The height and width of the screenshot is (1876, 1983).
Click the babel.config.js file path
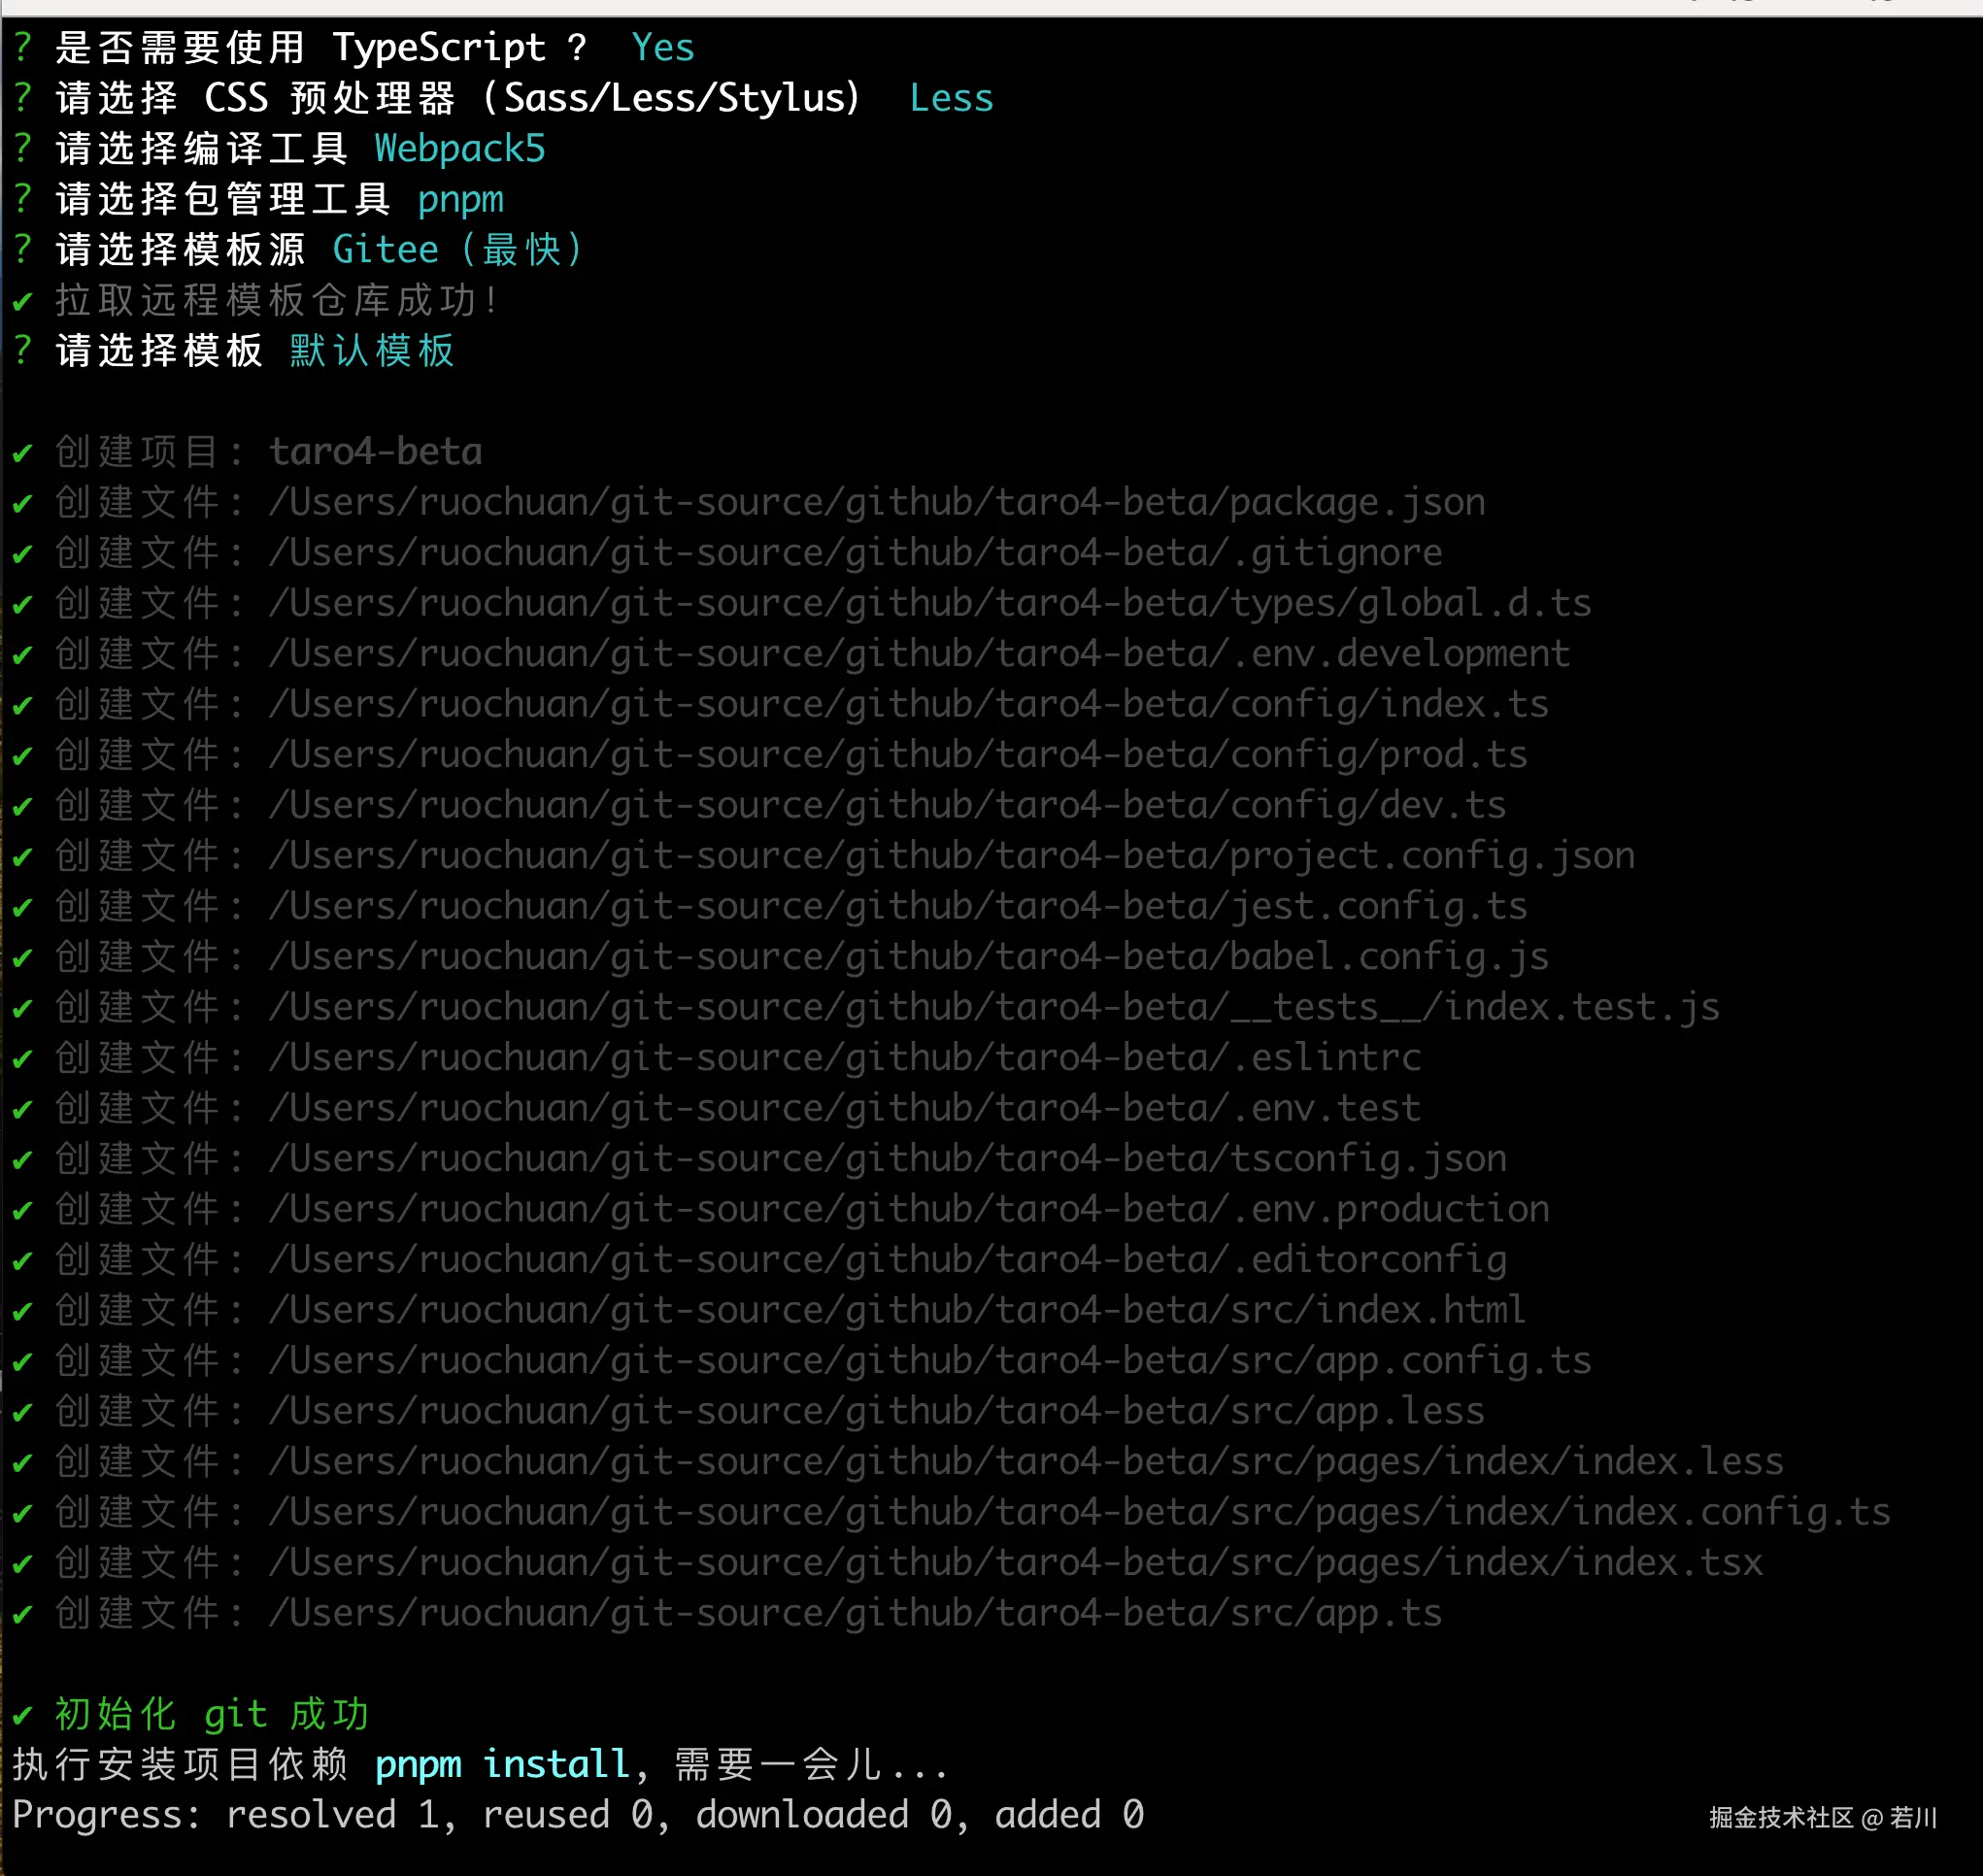(x=908, y=957)
